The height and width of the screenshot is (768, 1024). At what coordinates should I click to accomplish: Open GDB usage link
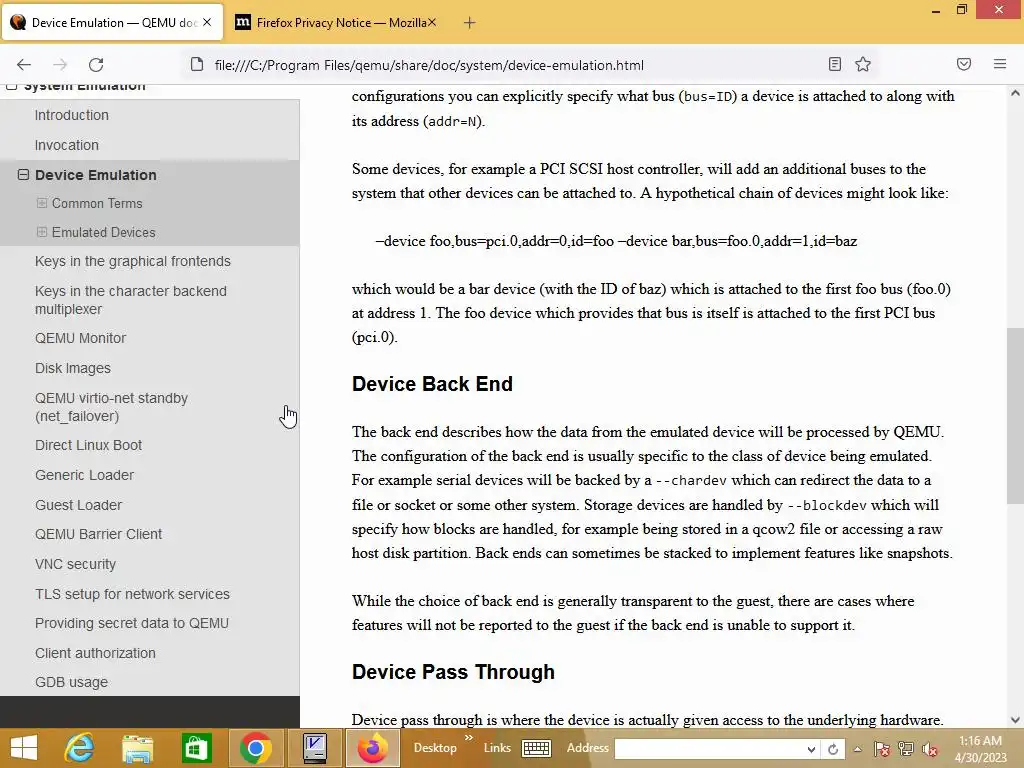pos(71,682)
